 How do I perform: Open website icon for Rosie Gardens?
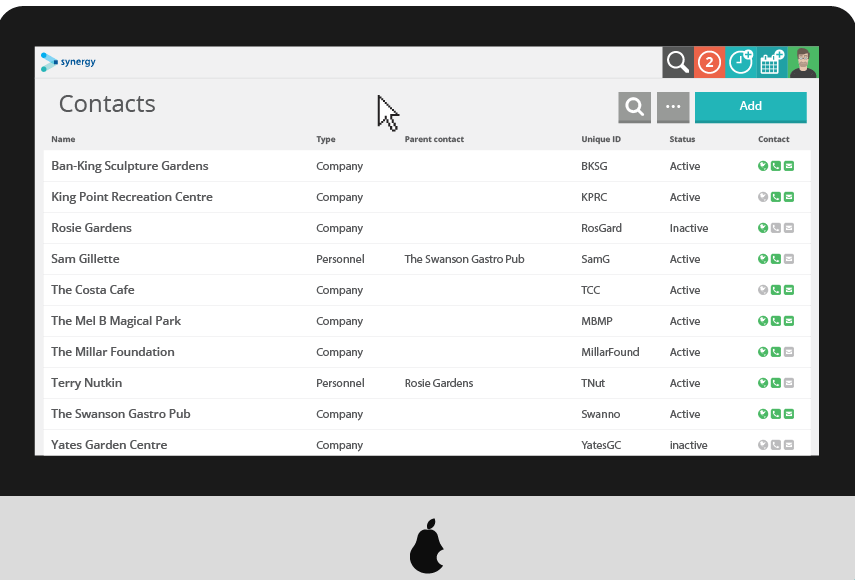tap(763, 228)
